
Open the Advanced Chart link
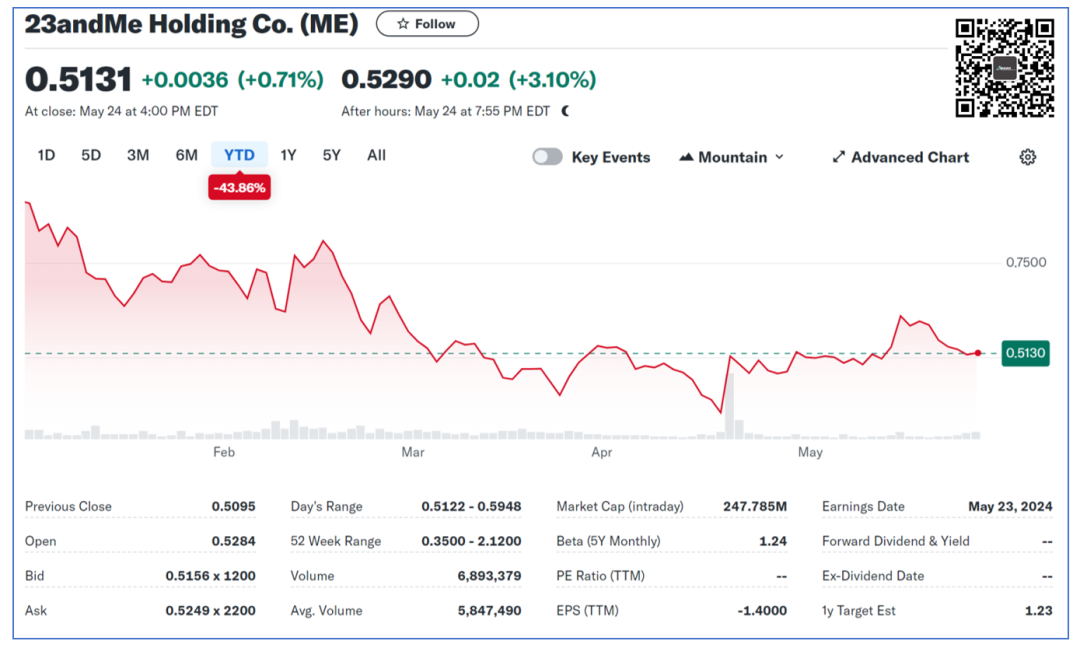909,157
